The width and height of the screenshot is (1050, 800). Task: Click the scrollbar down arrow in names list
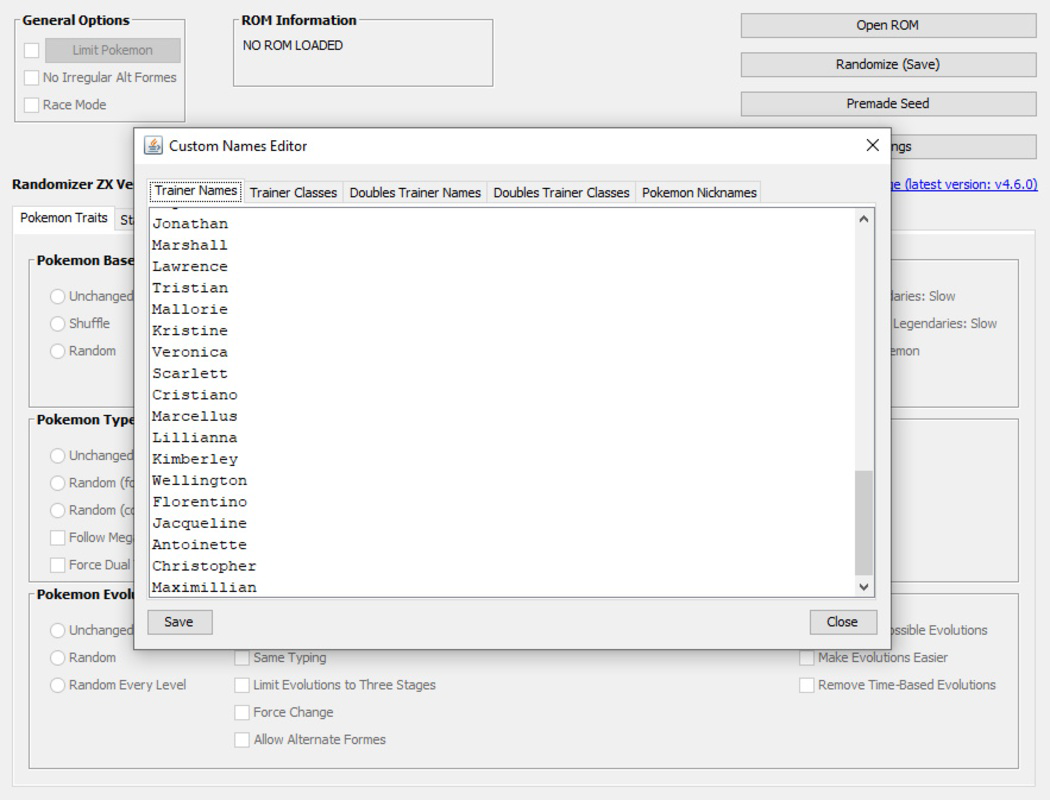click(x=863, y=587)
